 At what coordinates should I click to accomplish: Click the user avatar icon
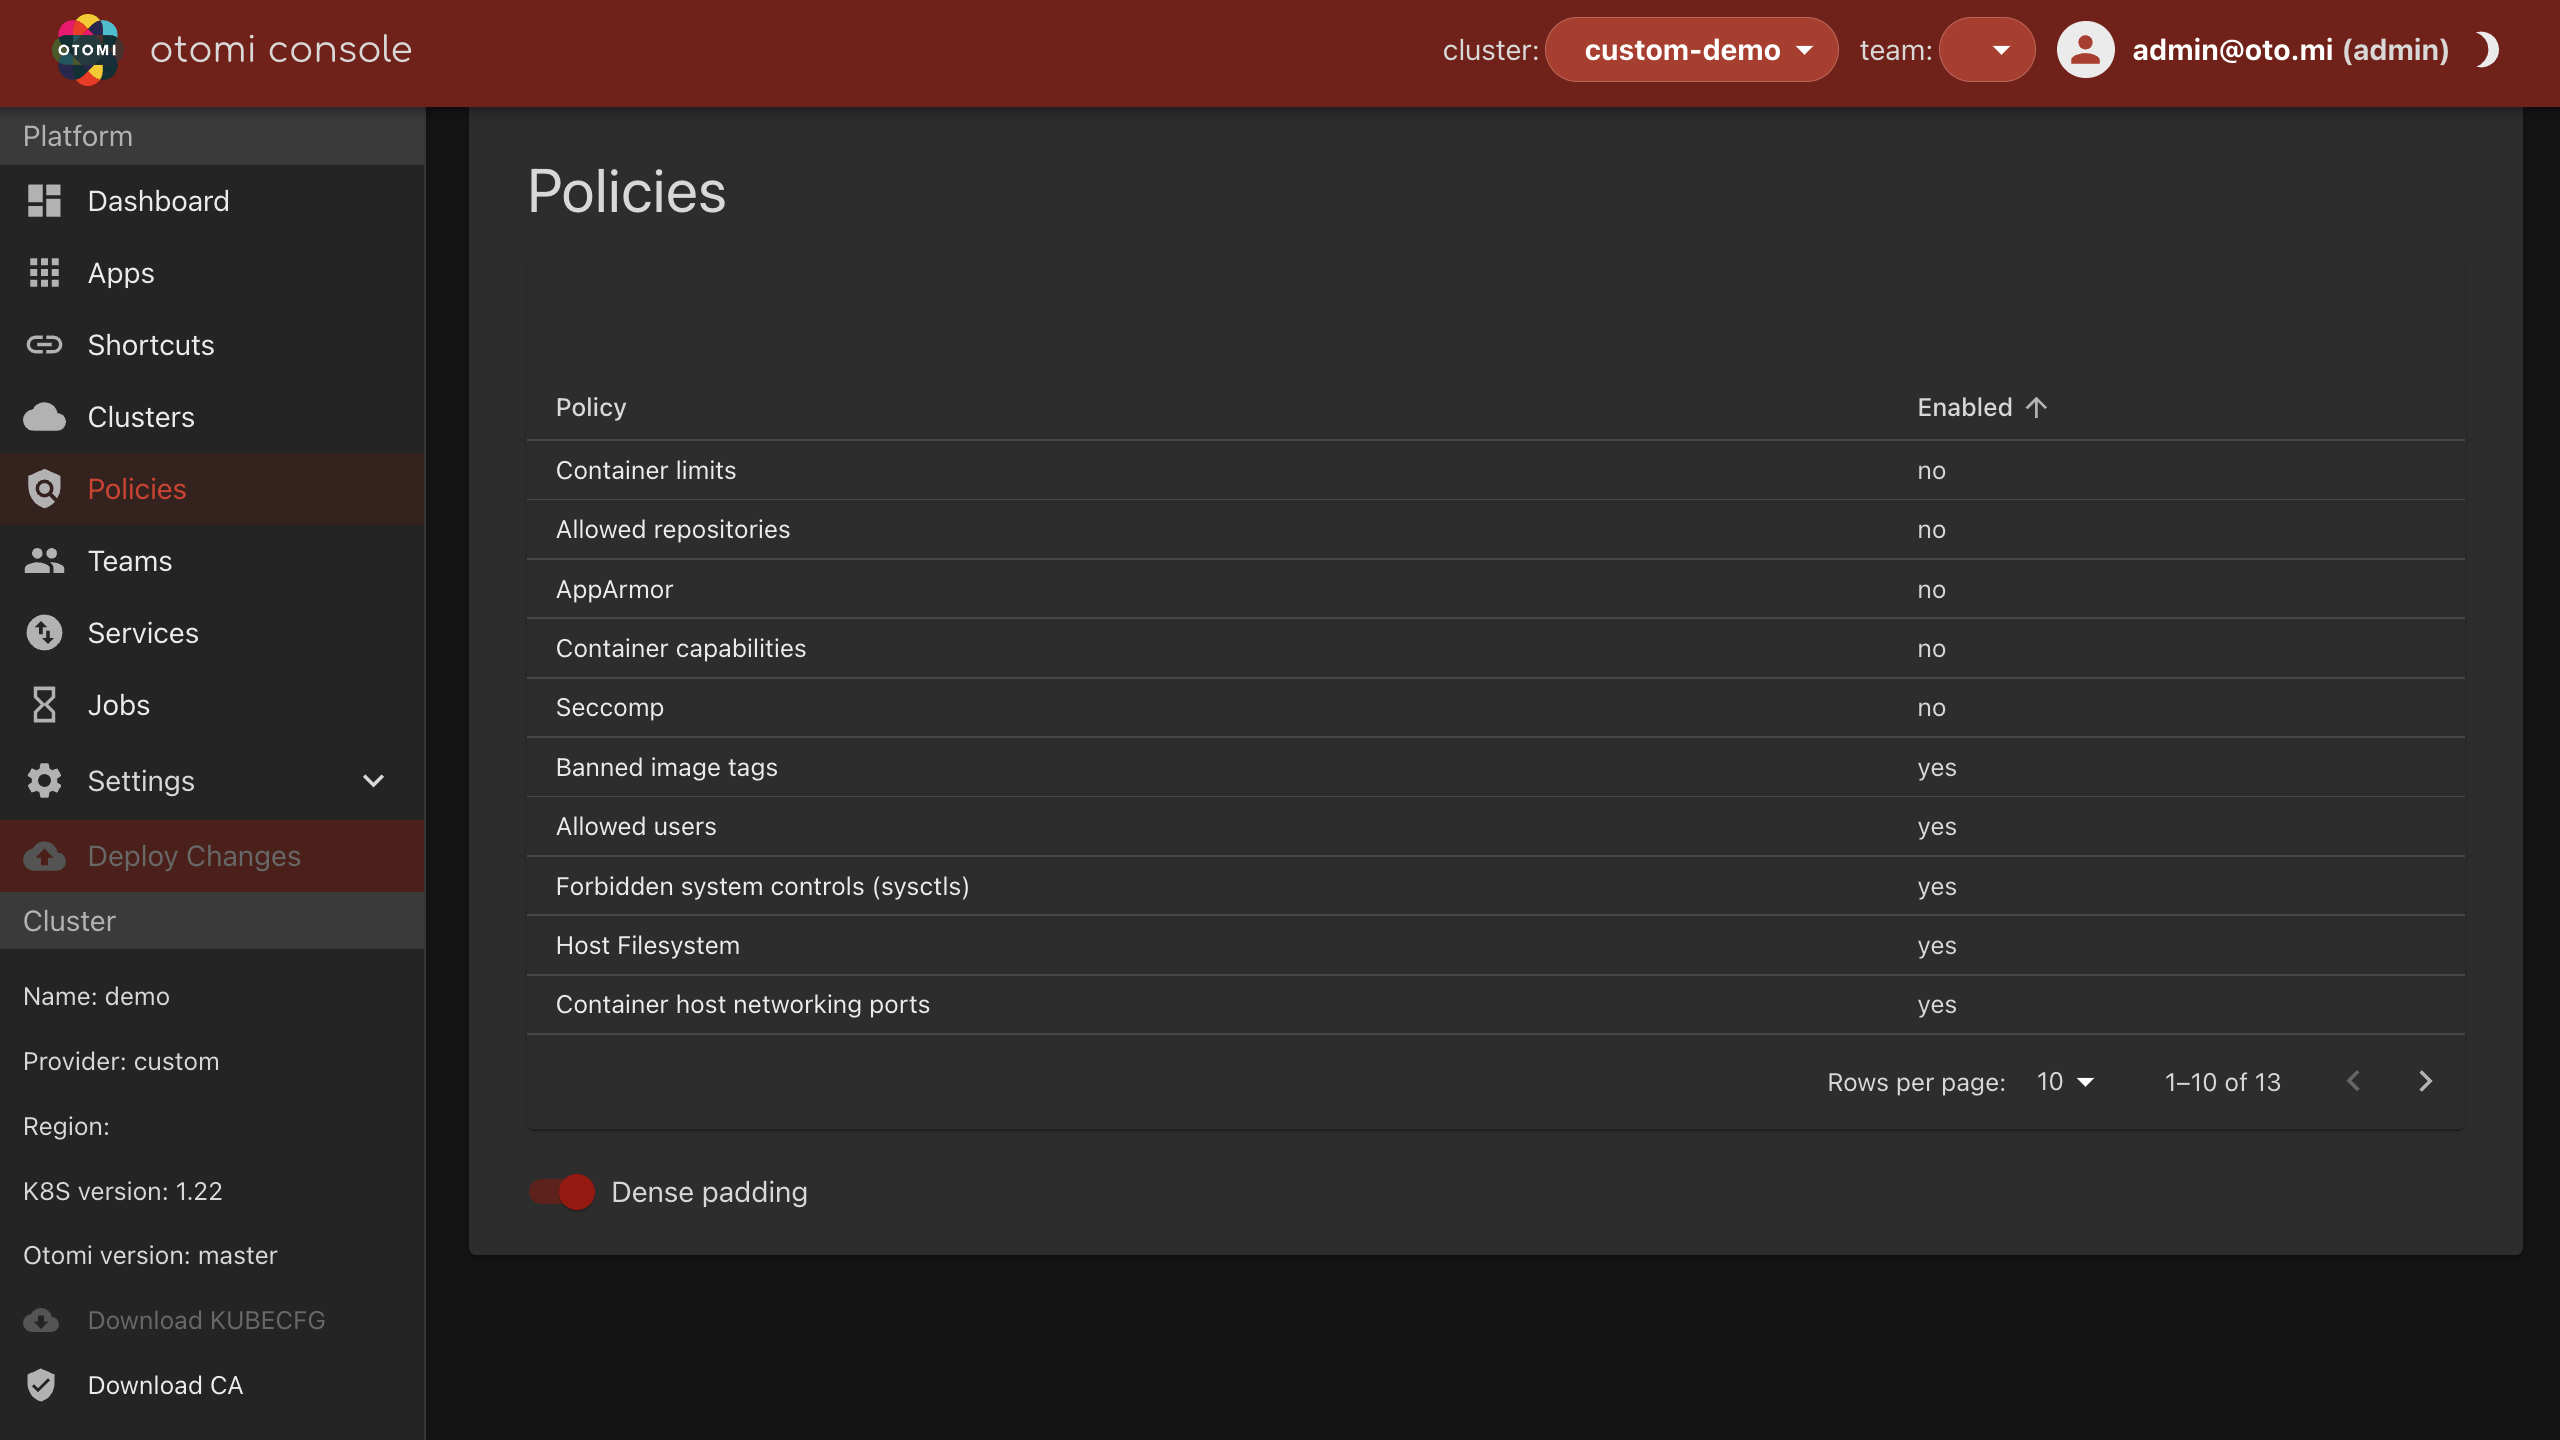(2085, 50)
